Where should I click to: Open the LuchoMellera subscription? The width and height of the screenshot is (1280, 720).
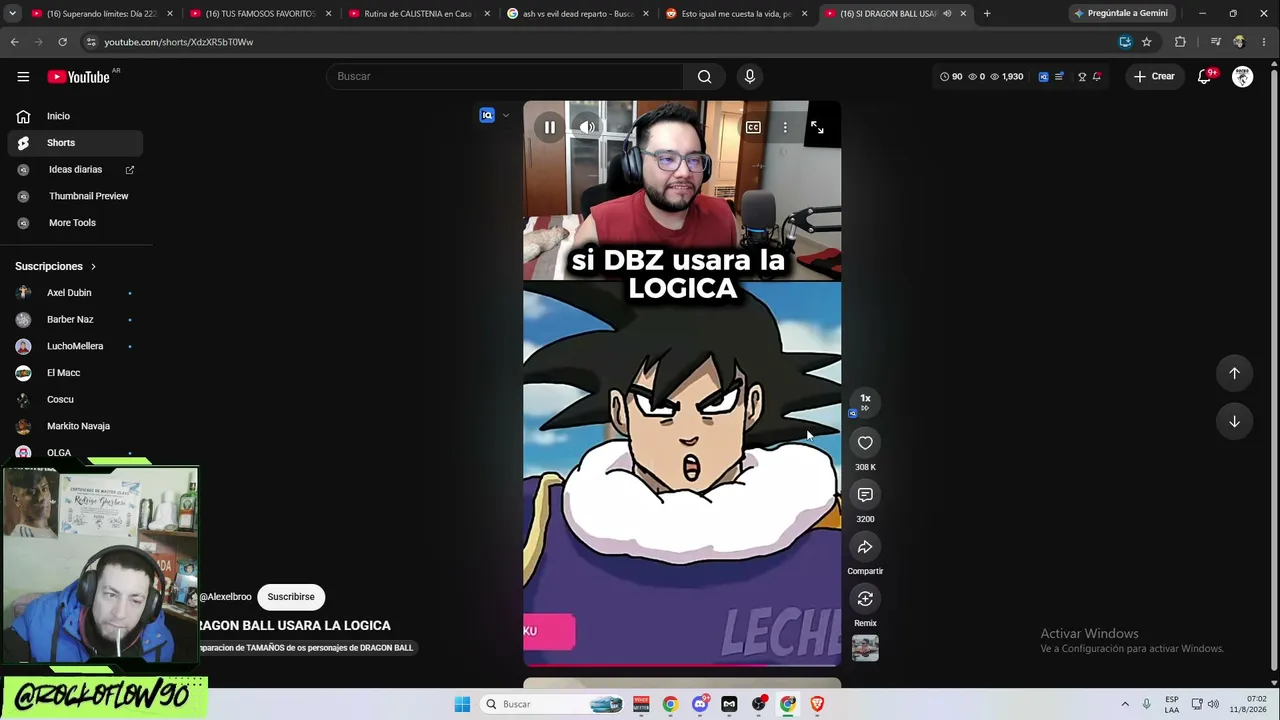coord(75,346)
